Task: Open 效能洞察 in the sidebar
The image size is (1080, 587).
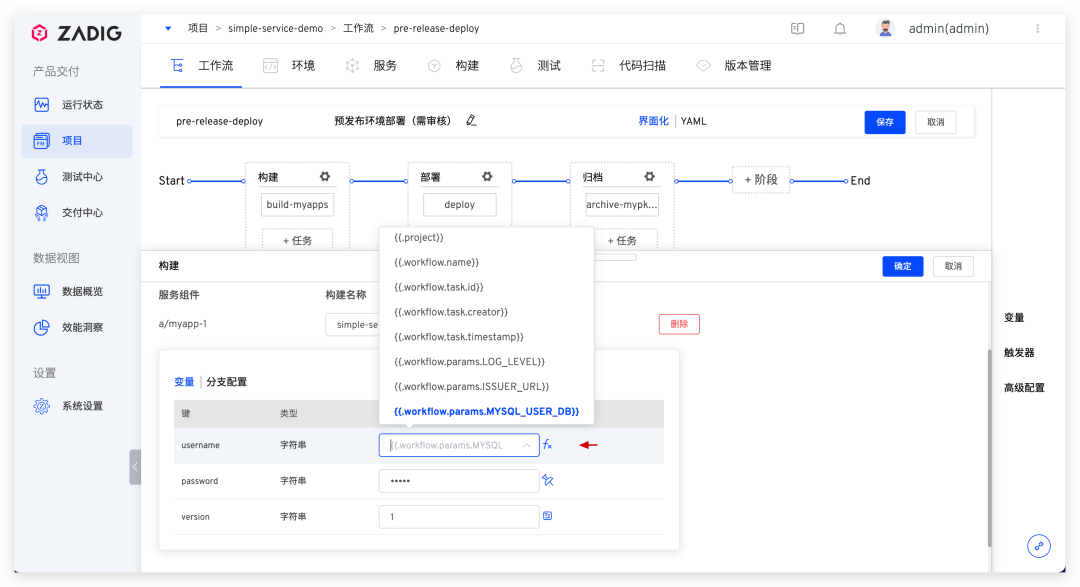Action: (x=76, y=327)
